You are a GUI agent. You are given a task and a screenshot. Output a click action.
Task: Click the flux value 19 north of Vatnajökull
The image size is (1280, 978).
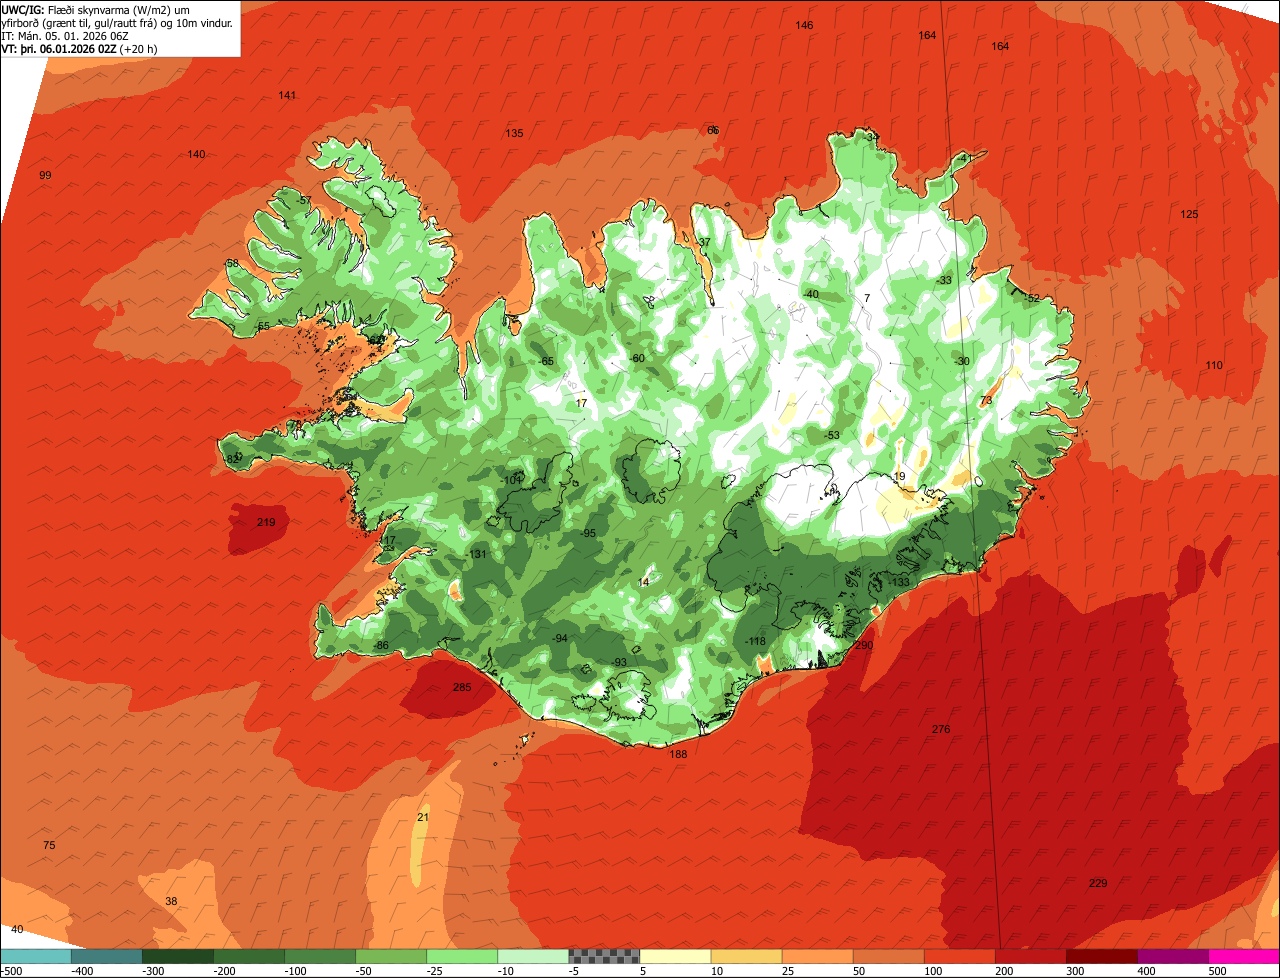(x=899, y=476)
